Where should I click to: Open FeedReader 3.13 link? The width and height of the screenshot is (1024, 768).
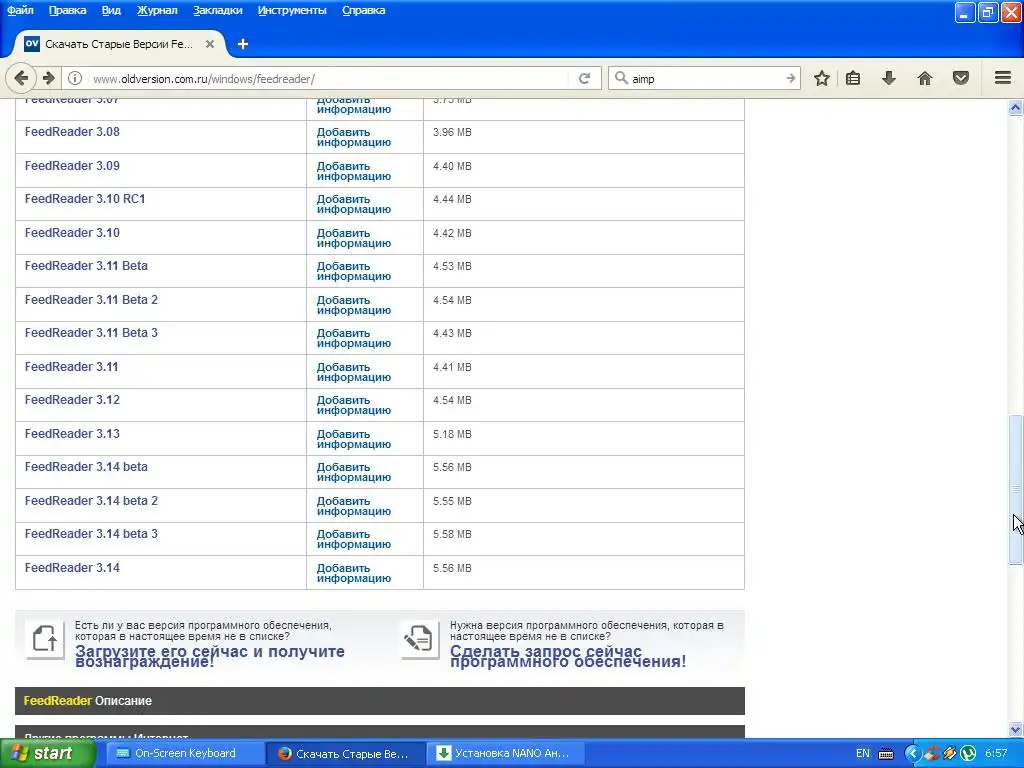[72, 434]
